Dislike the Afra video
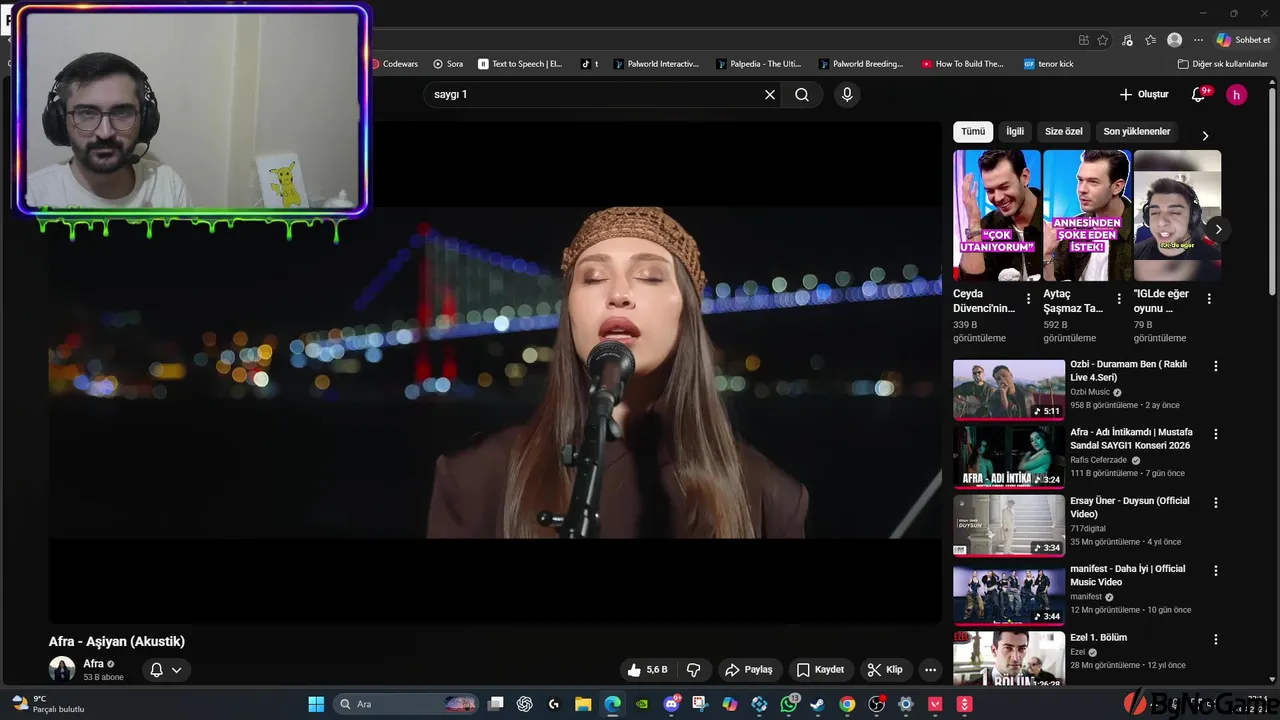The image size is (1280, 720). coord(694,670)
